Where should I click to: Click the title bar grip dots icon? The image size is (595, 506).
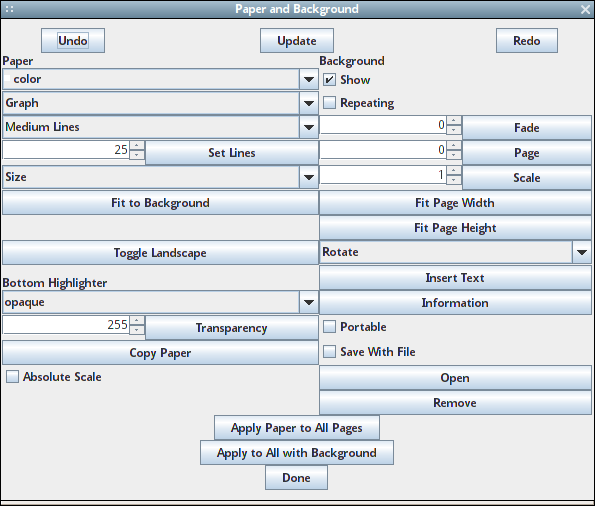coord(9,9)
